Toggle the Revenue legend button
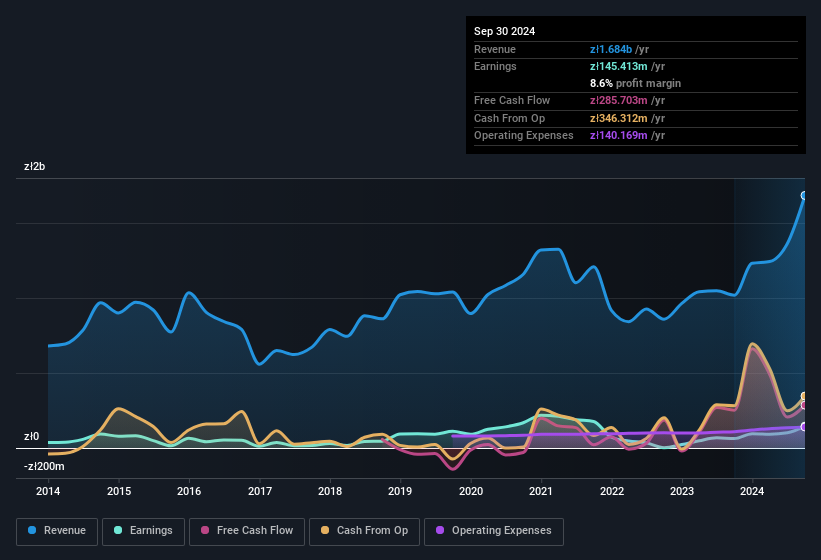This screenshot has height=560, width=821. point(57,531)
